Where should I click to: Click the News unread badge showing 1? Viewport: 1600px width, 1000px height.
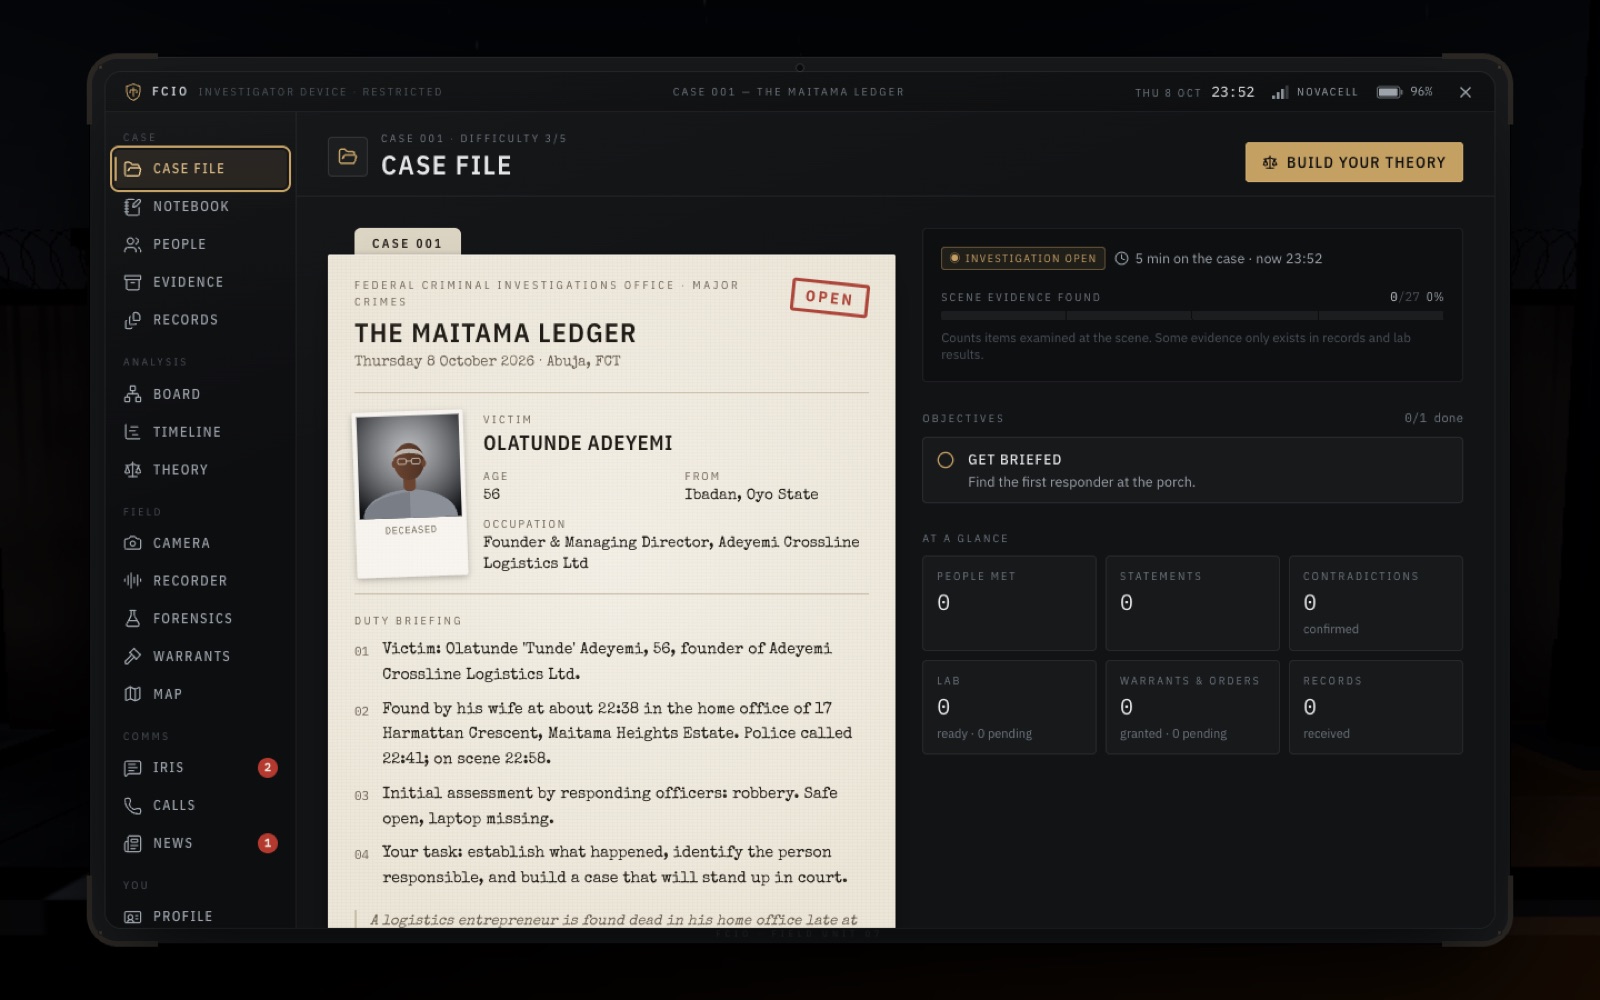(268, 844)
